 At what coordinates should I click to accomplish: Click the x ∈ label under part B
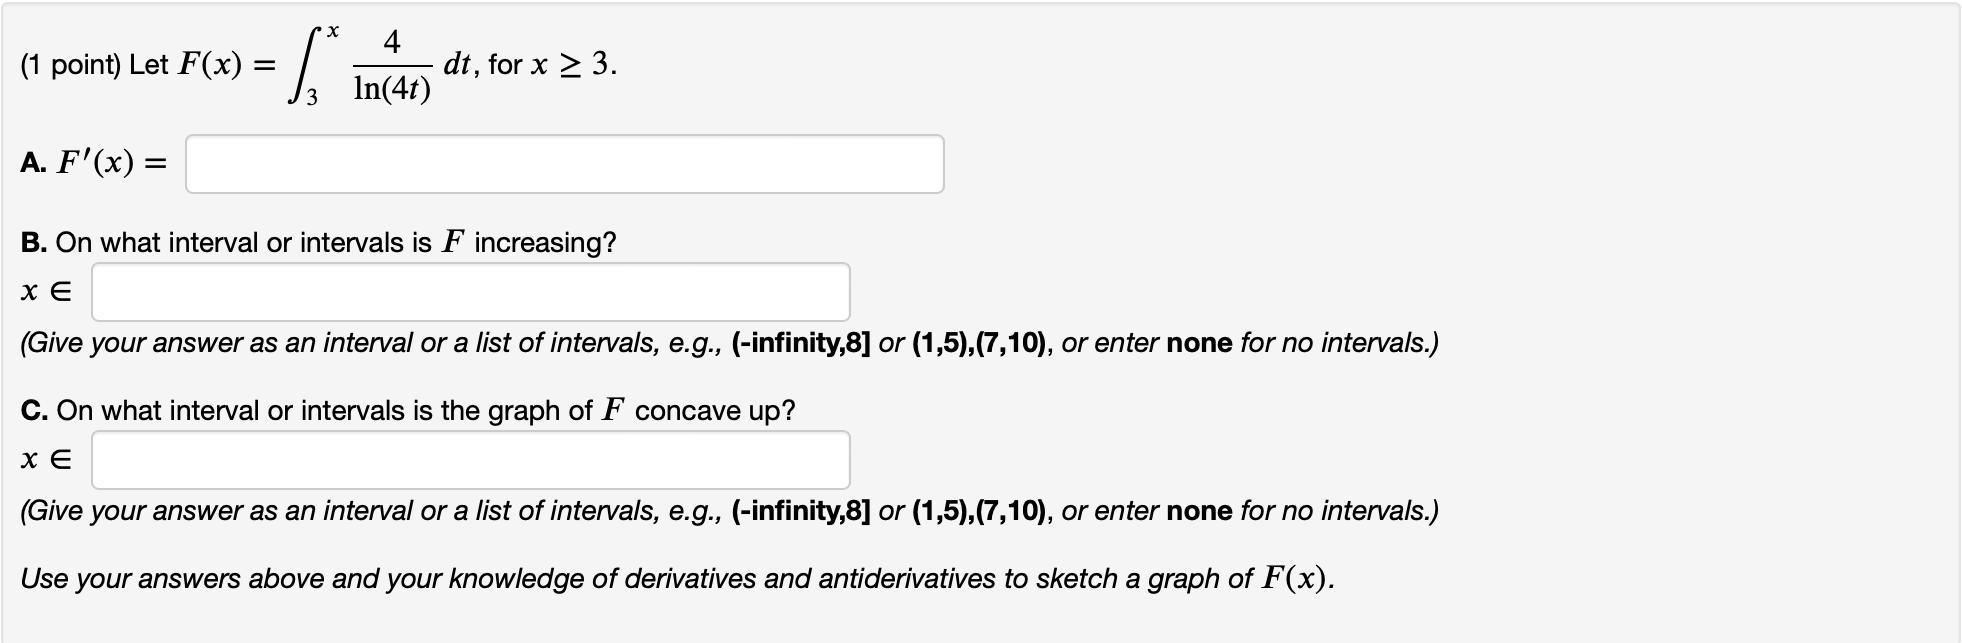[48, 292]
